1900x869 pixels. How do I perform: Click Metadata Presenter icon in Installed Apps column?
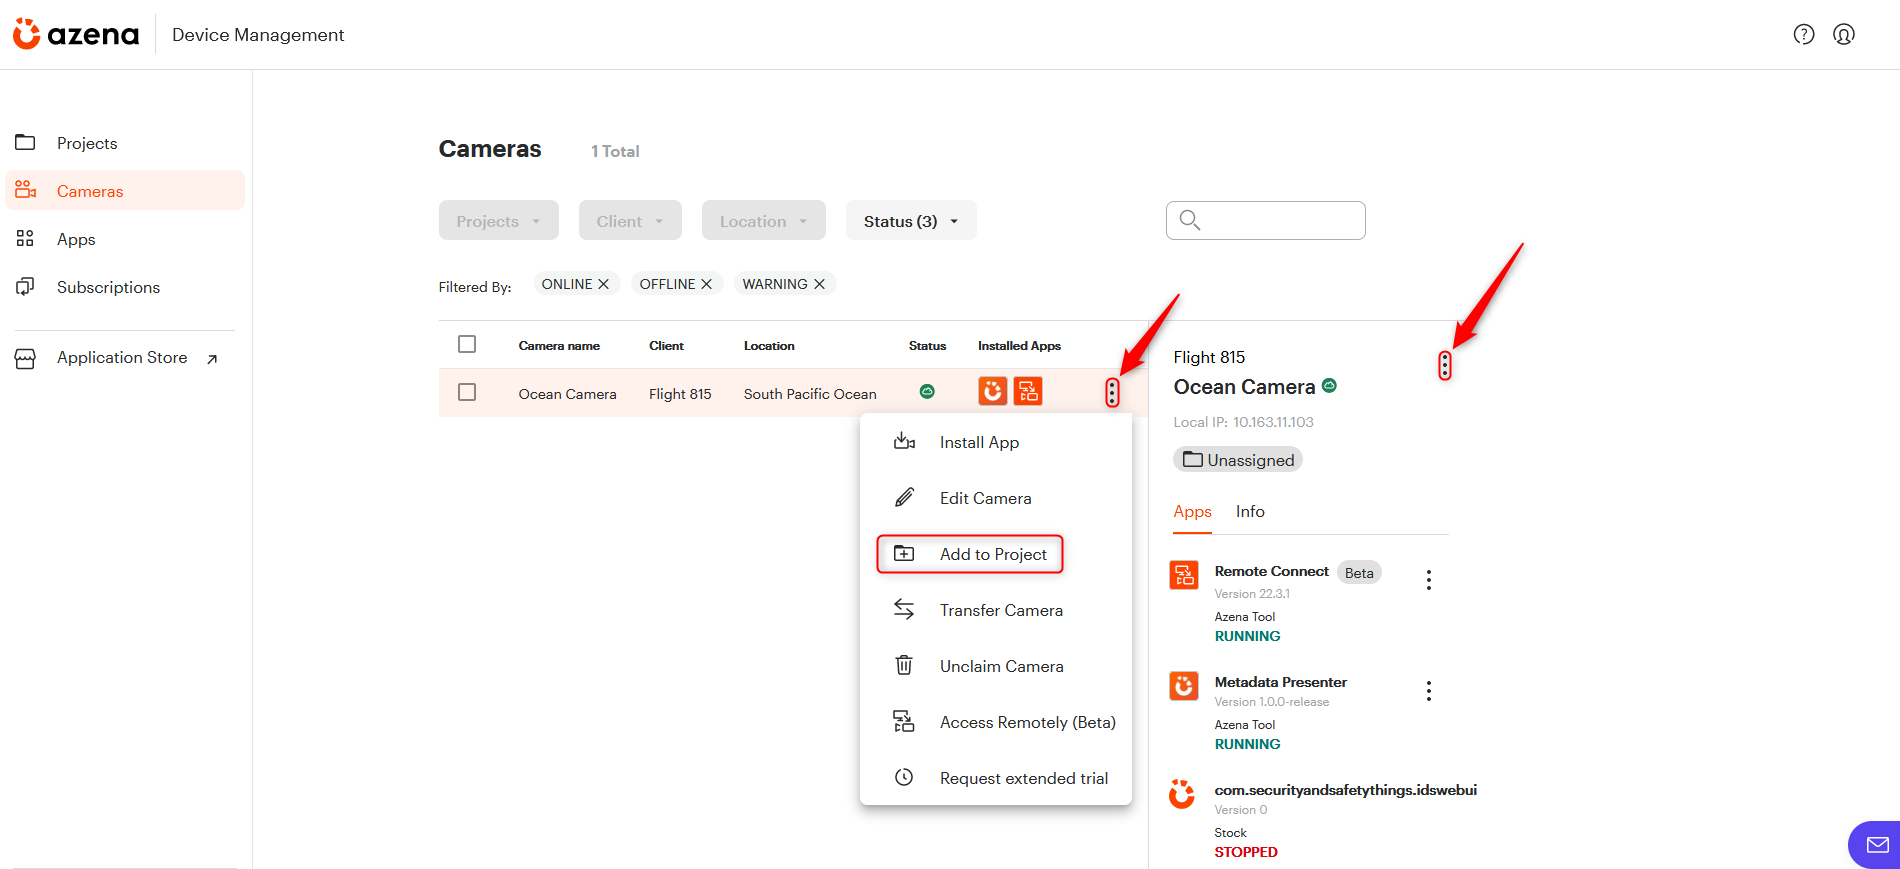[x=992, y=391]
